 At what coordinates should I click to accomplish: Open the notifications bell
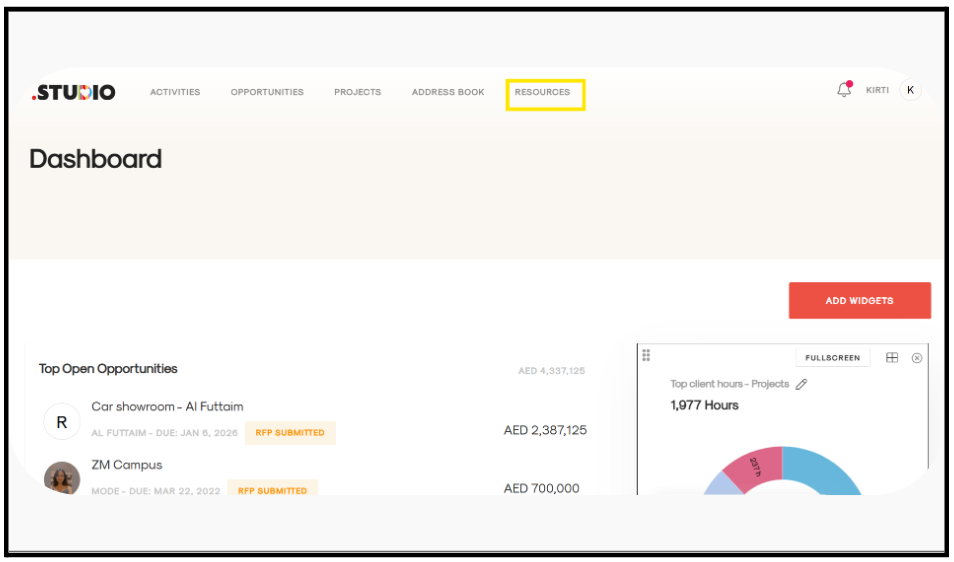tap(844, 90)
